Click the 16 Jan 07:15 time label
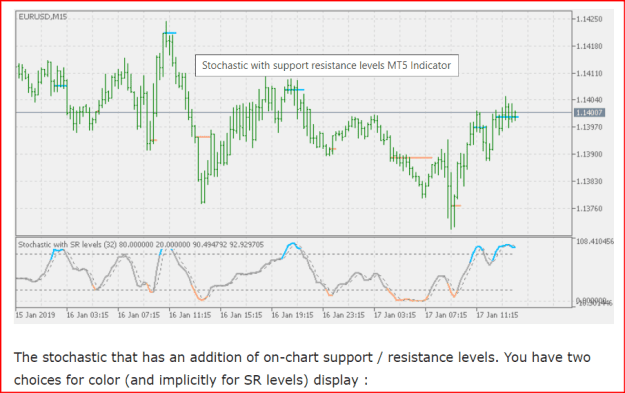 click(x=139, y=315)
